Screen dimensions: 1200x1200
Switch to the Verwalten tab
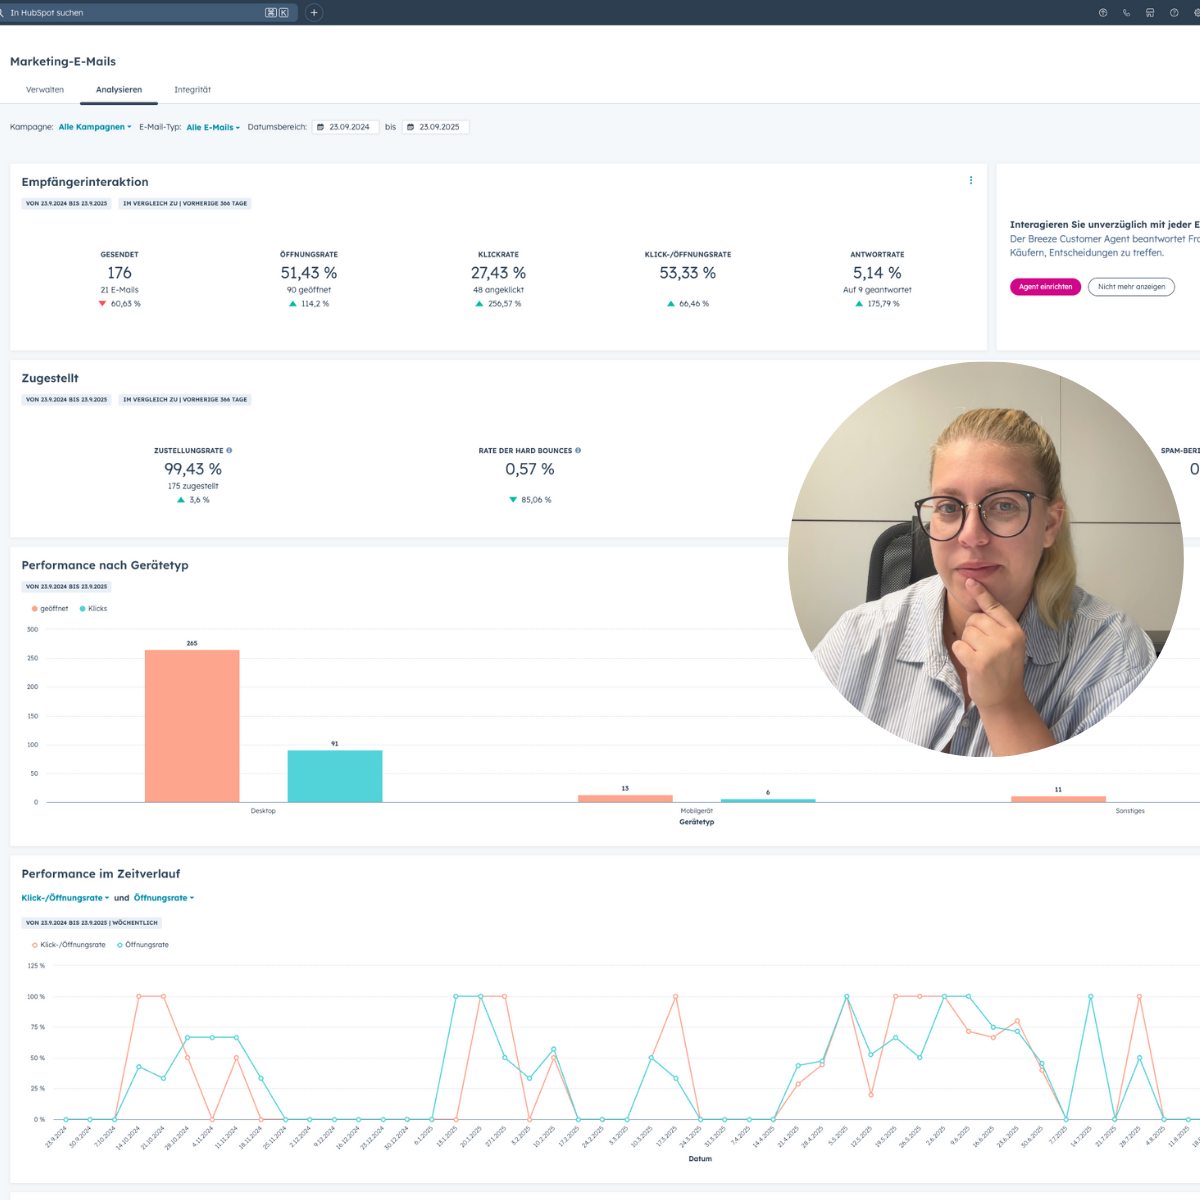45,90
